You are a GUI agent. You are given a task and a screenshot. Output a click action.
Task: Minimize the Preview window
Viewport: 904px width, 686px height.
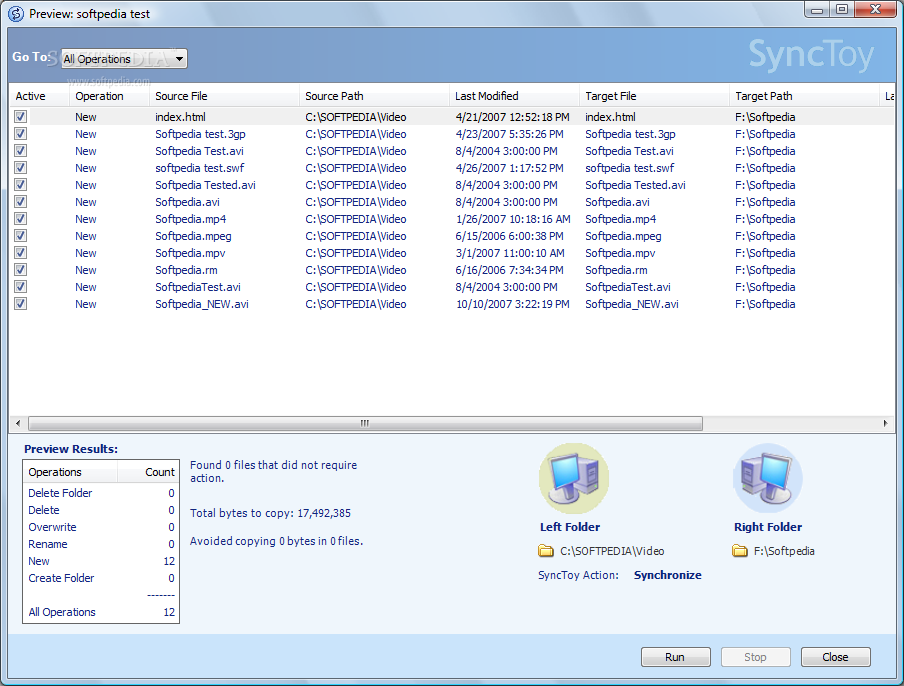[817, 9]
